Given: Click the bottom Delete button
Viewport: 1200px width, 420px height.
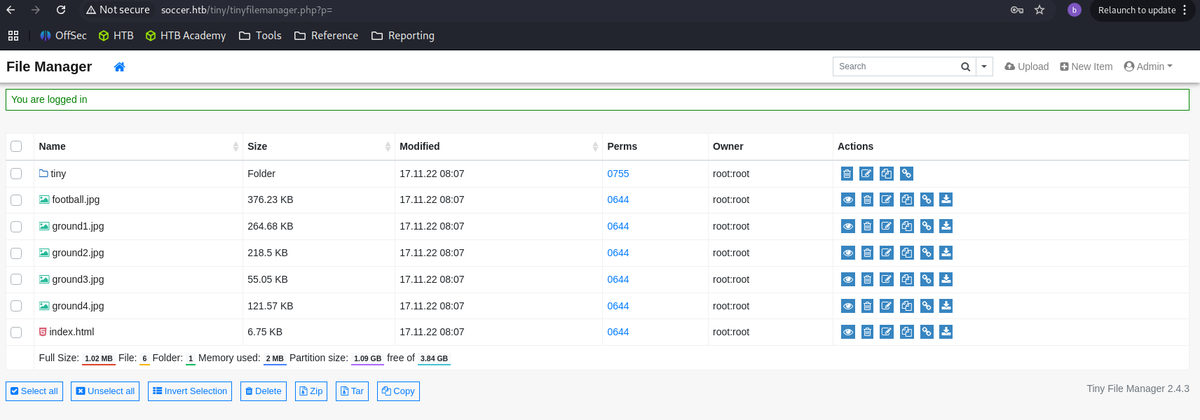Looking at the screenshot, I should (x=263, y=391).
